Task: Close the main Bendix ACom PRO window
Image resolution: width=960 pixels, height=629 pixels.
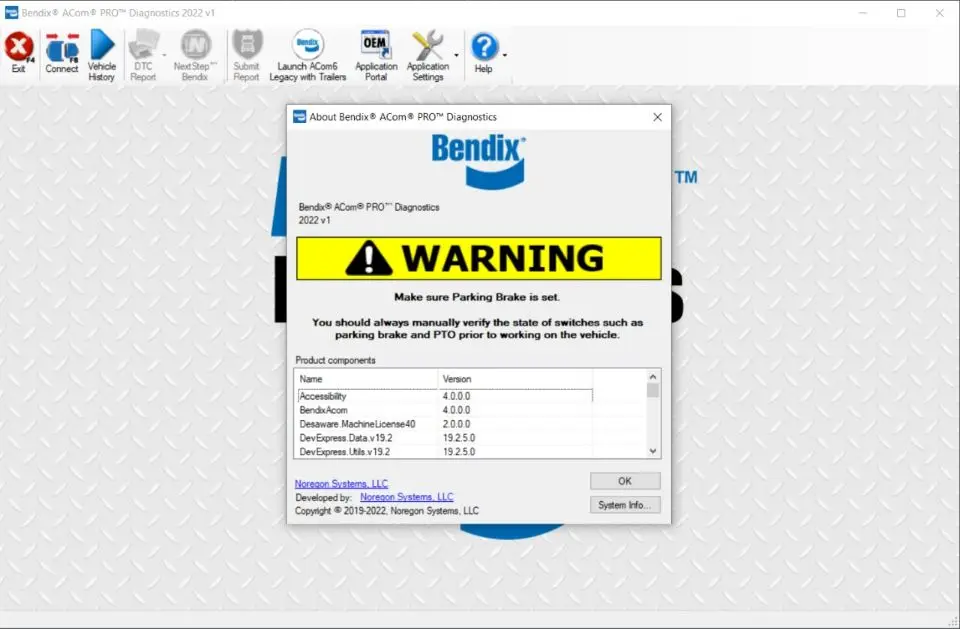Action: [x=940, y=13]
